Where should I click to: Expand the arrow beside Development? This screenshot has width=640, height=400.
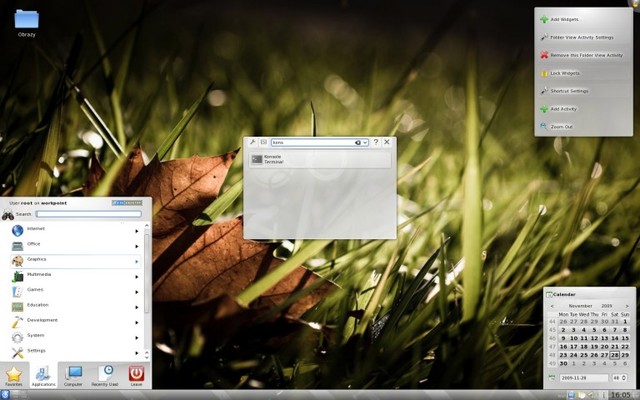pos(137,322)
